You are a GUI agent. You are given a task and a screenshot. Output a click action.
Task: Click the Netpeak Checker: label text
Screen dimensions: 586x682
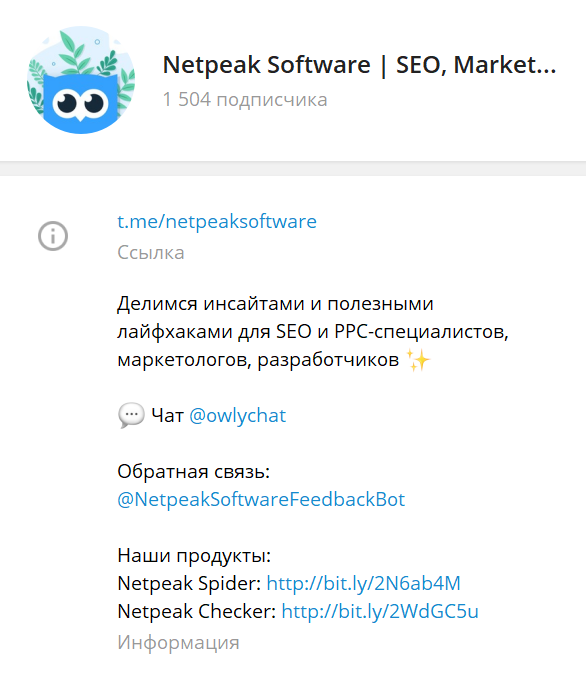click(x=197, y=611)
